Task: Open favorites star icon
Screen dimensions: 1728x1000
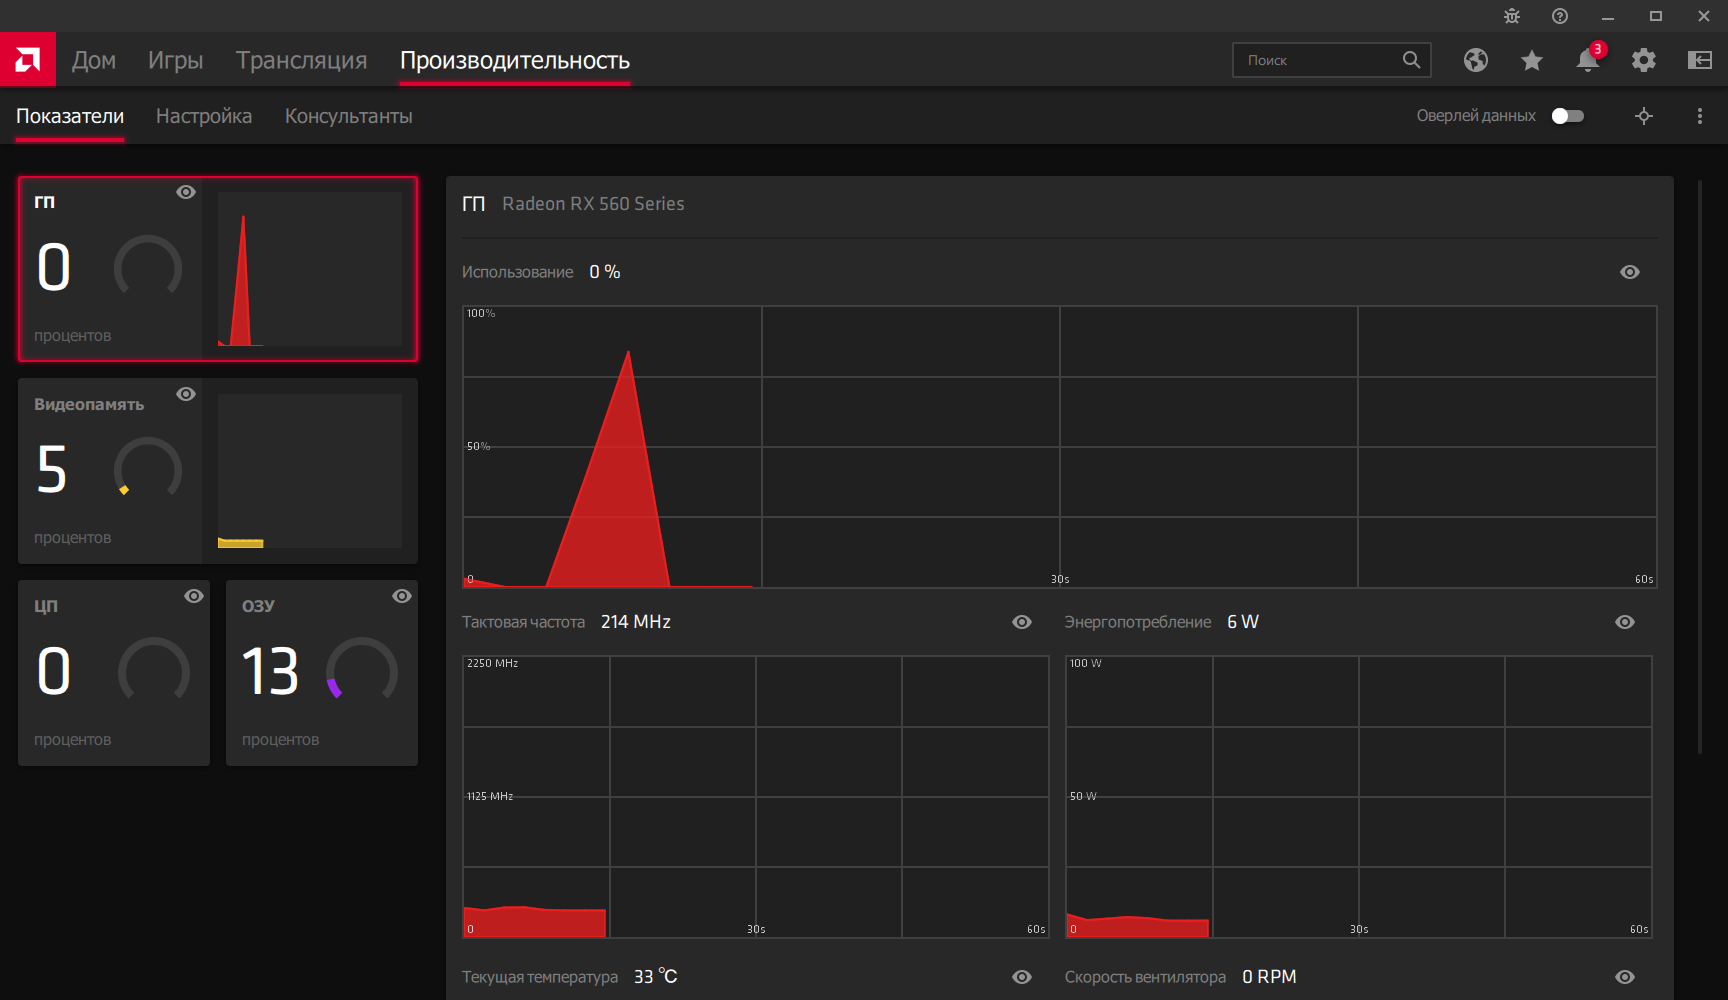Action: click(1532, 60)
